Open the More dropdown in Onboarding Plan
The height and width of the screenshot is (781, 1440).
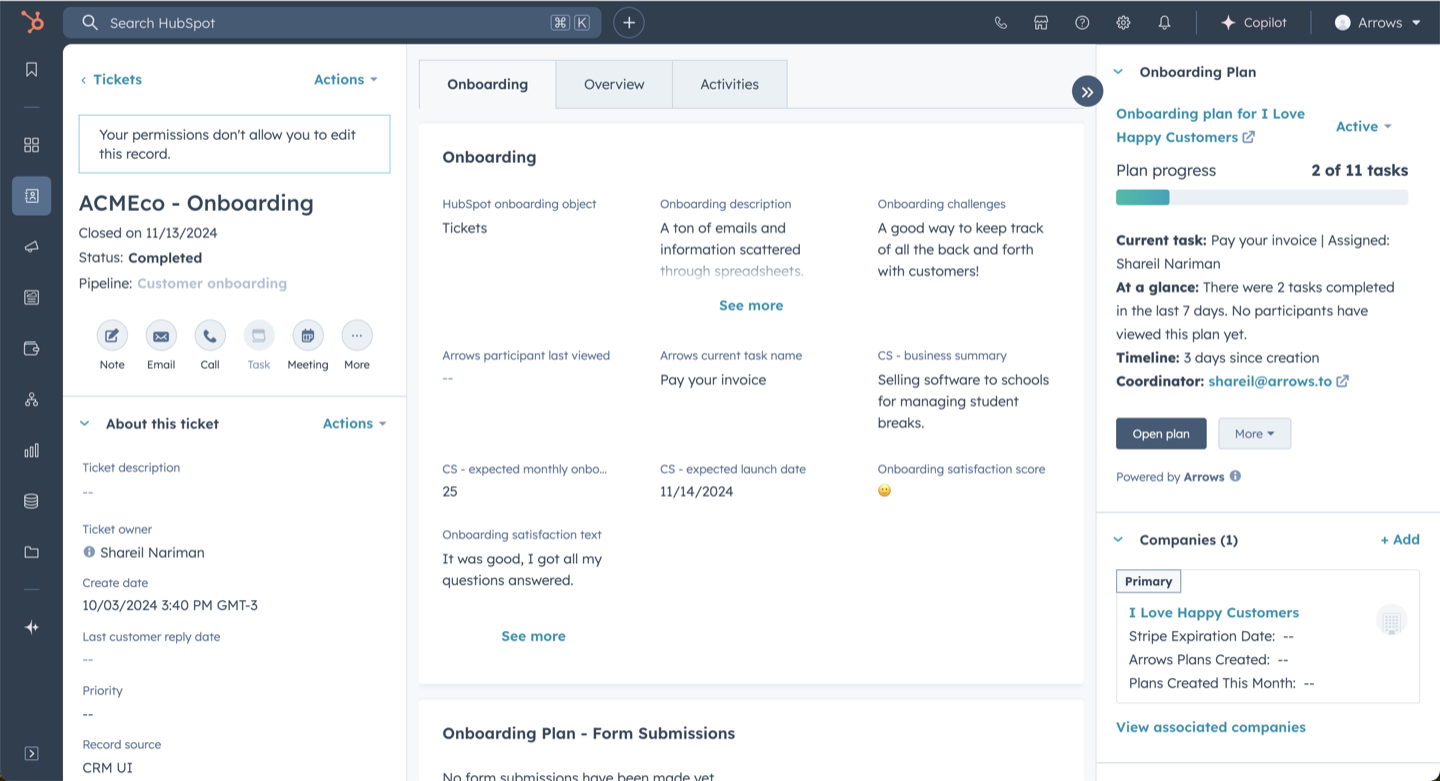point(1254,434)
